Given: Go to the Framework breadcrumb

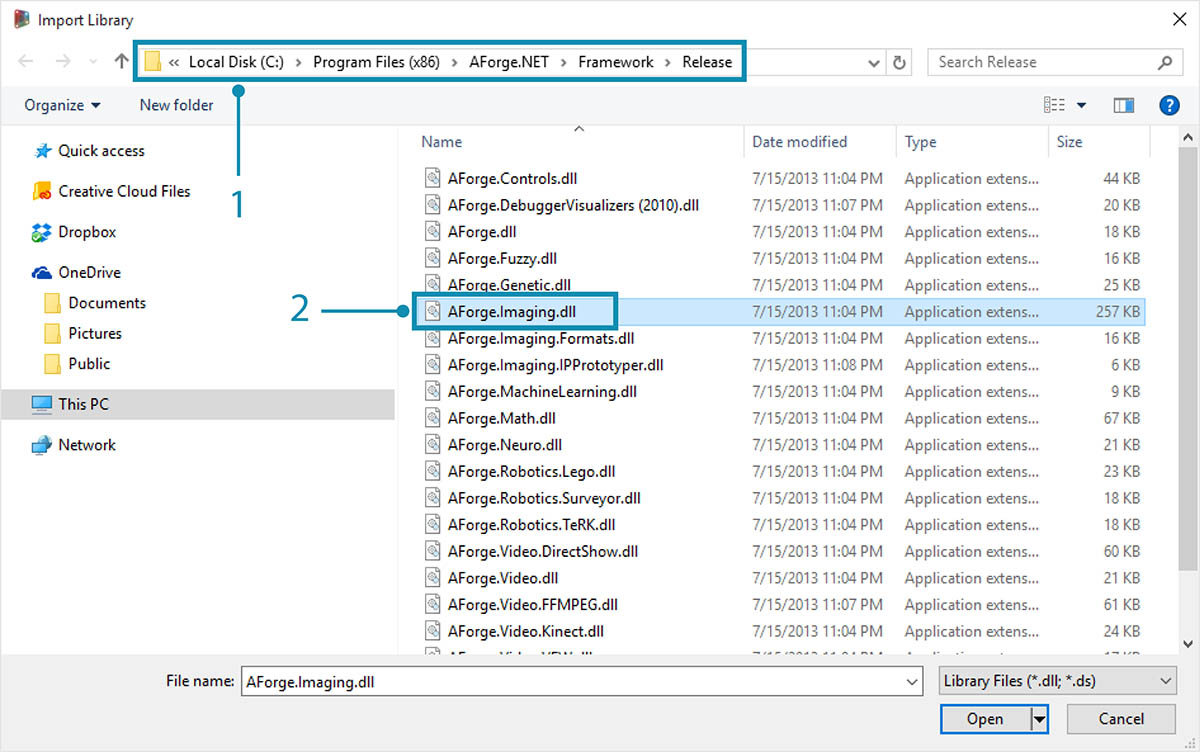Looking at the screenshot, I should pyautogui.click(x=616, y=62).
